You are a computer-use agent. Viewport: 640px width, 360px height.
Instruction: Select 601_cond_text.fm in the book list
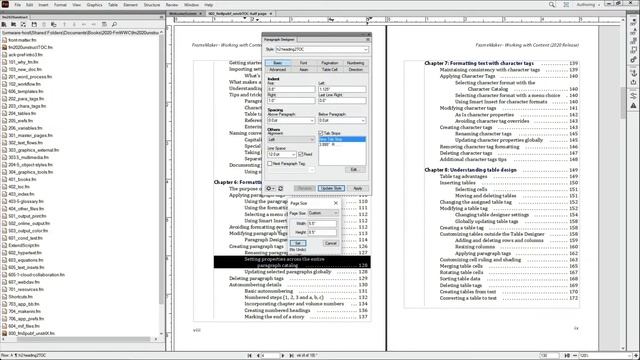pos(25,238)
